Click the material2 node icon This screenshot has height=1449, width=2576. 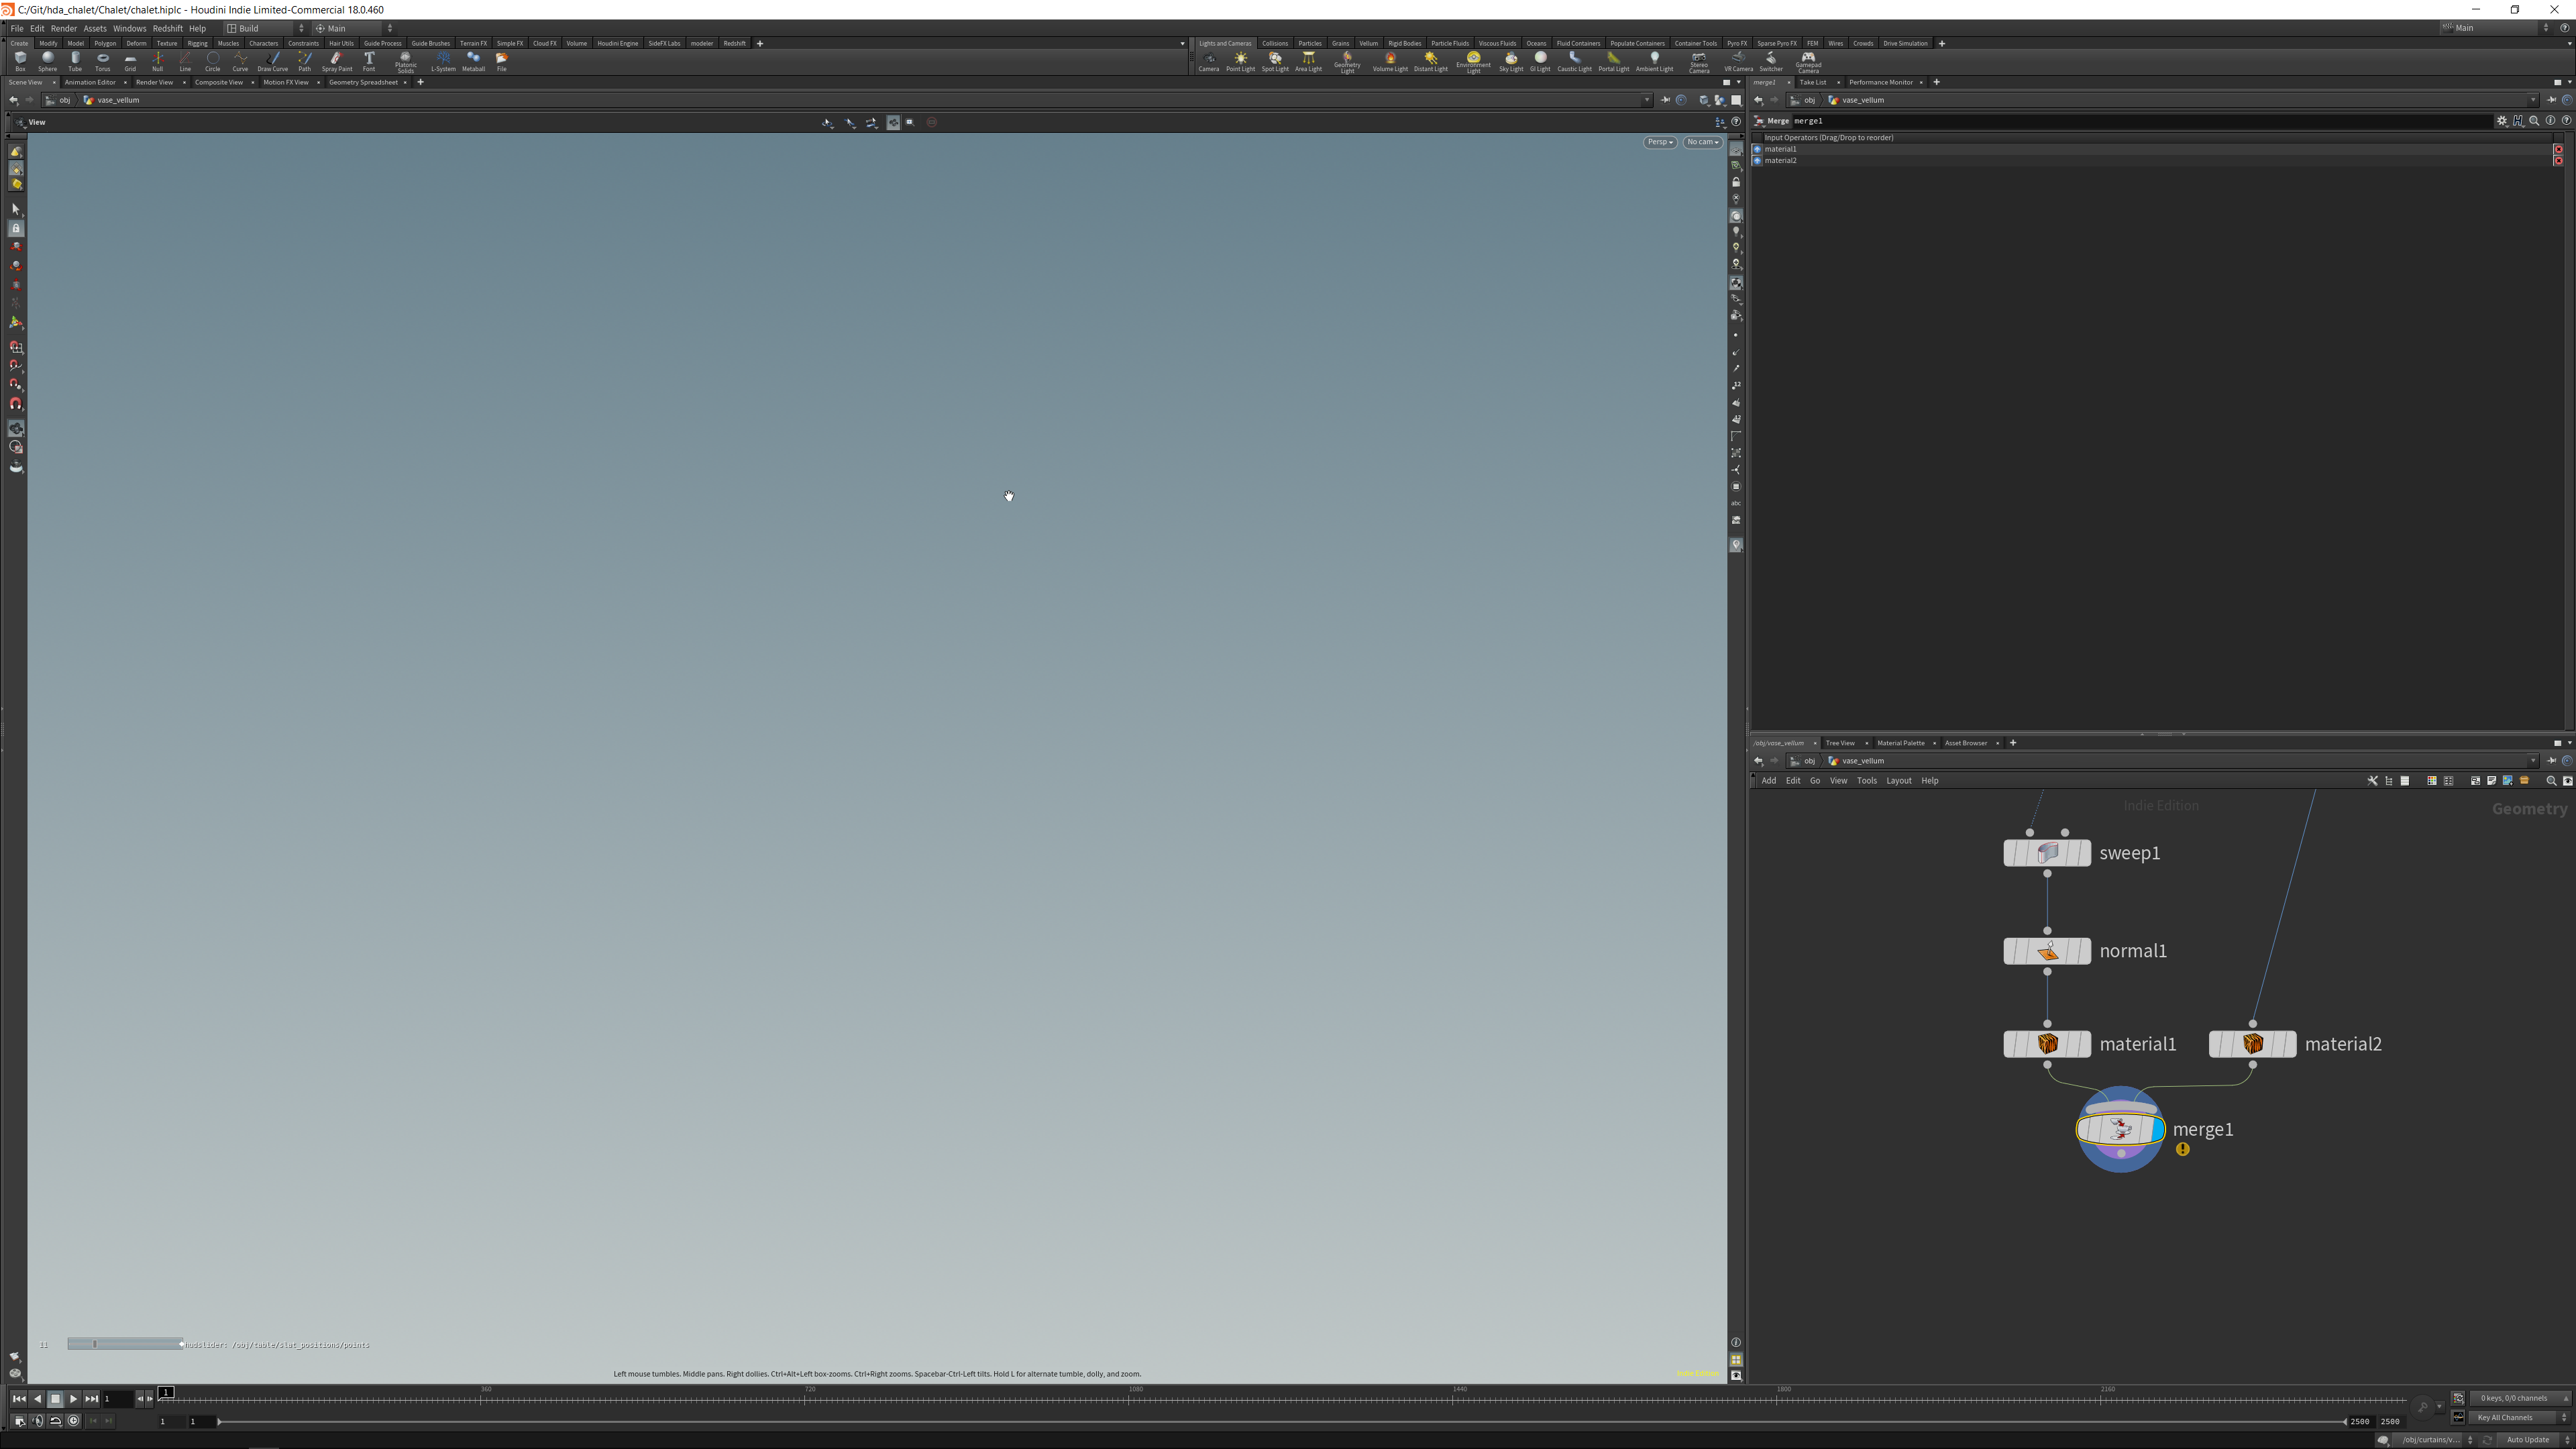[x=2252, y=1044]
